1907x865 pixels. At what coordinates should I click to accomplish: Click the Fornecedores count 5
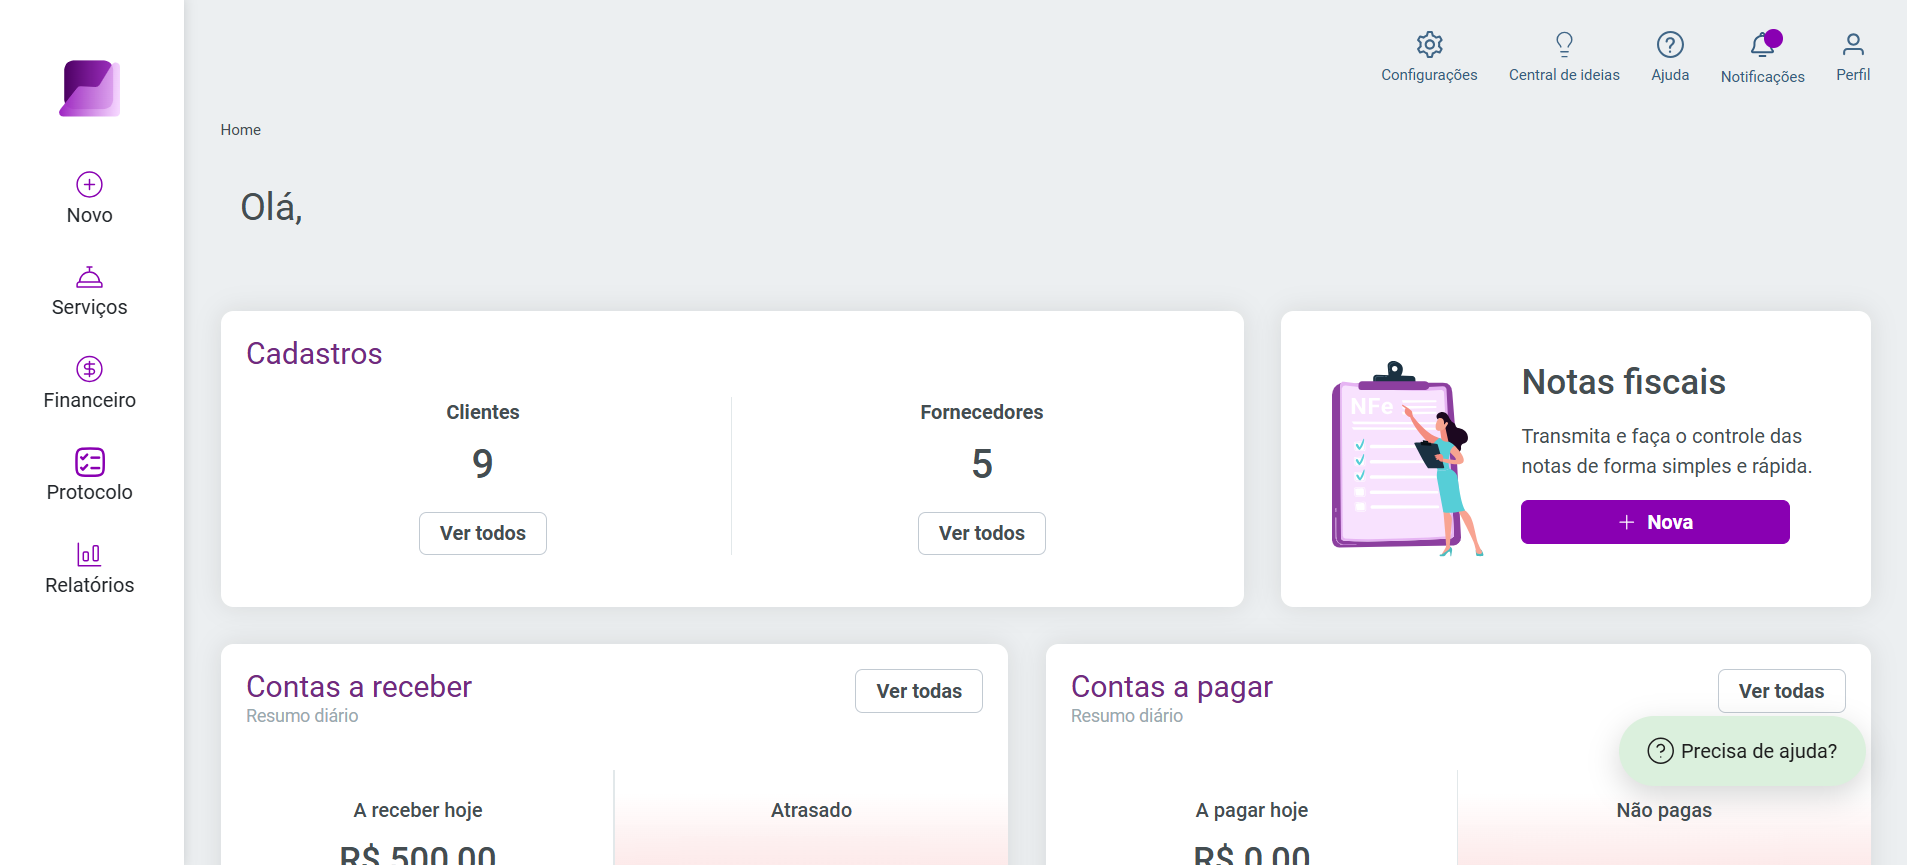[x=982, y=464]
